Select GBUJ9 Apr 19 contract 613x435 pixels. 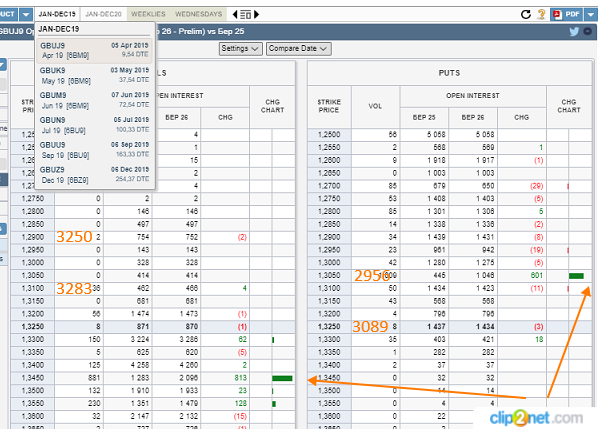point(95,50)
